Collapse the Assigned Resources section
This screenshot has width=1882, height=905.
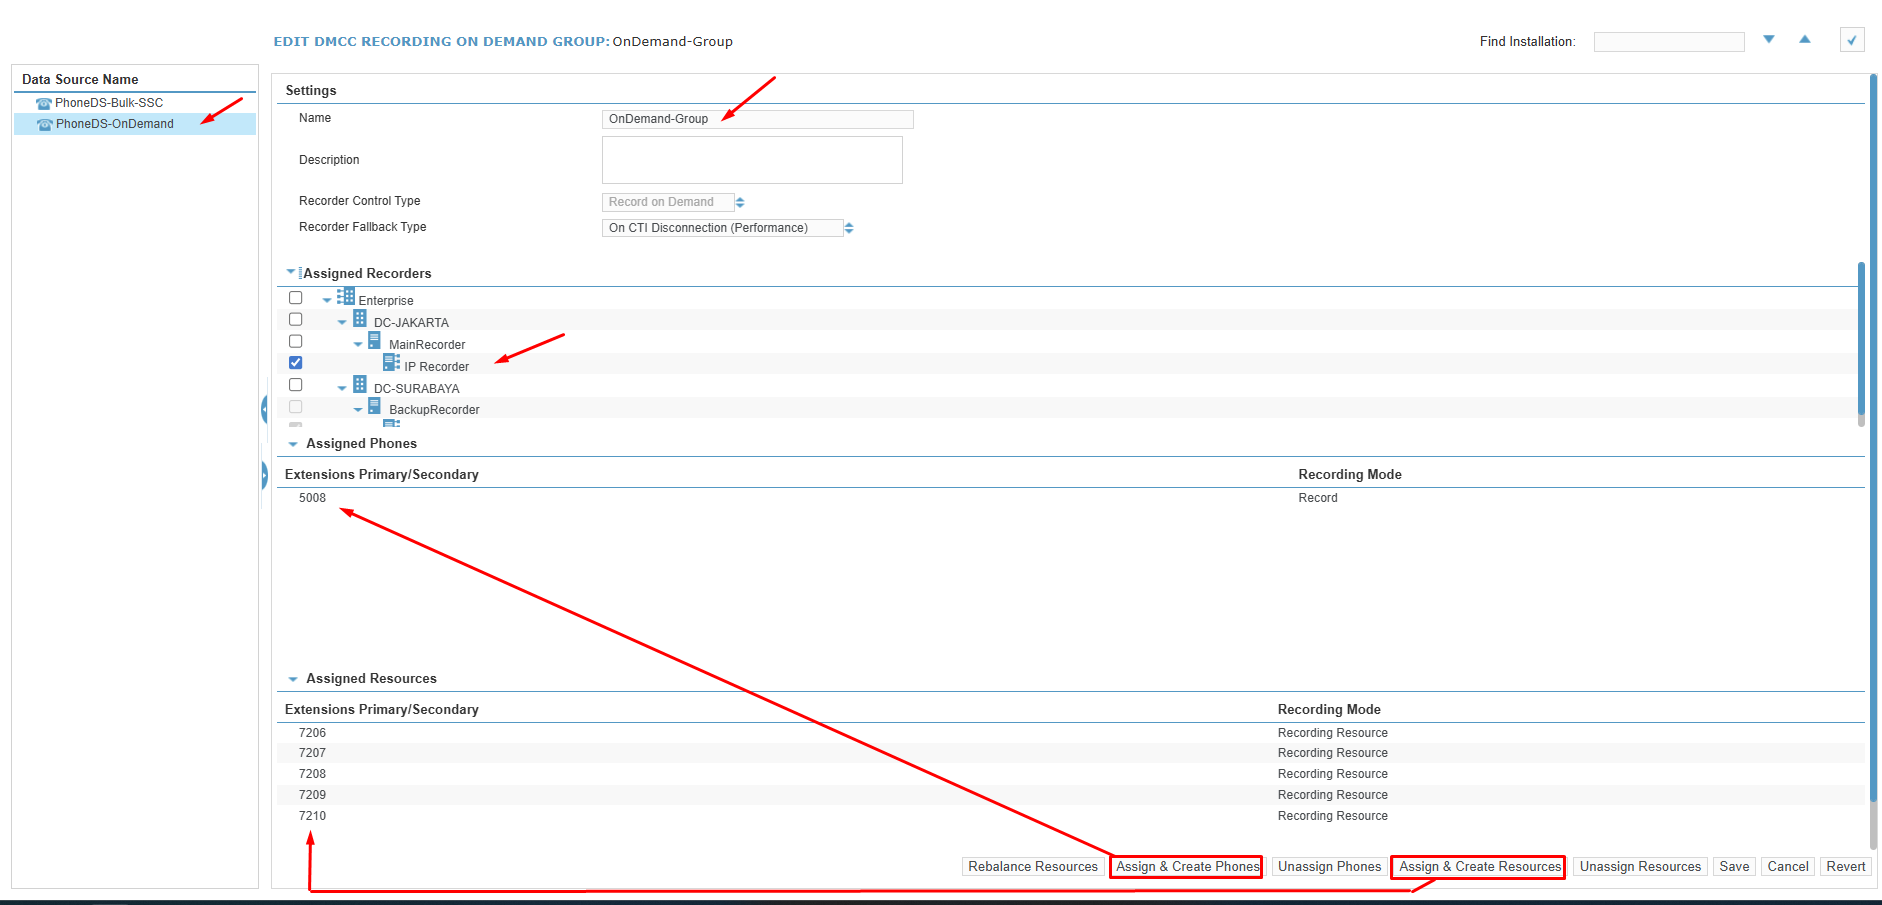(x=293, y=679)
